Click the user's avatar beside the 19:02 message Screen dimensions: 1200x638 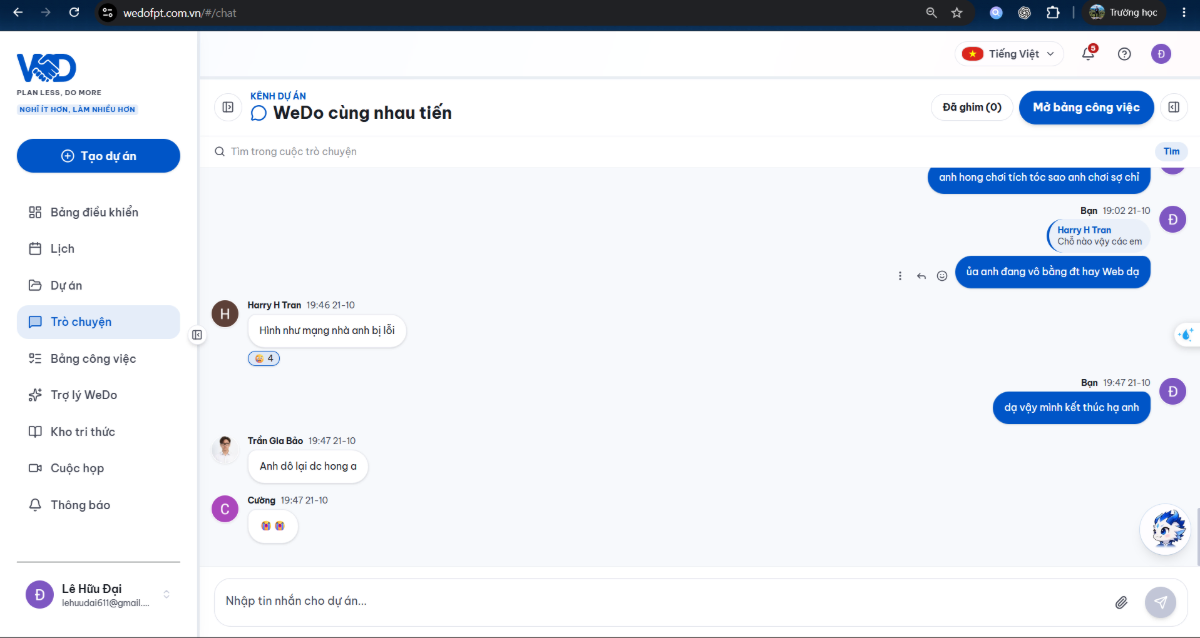[1173, 219]
